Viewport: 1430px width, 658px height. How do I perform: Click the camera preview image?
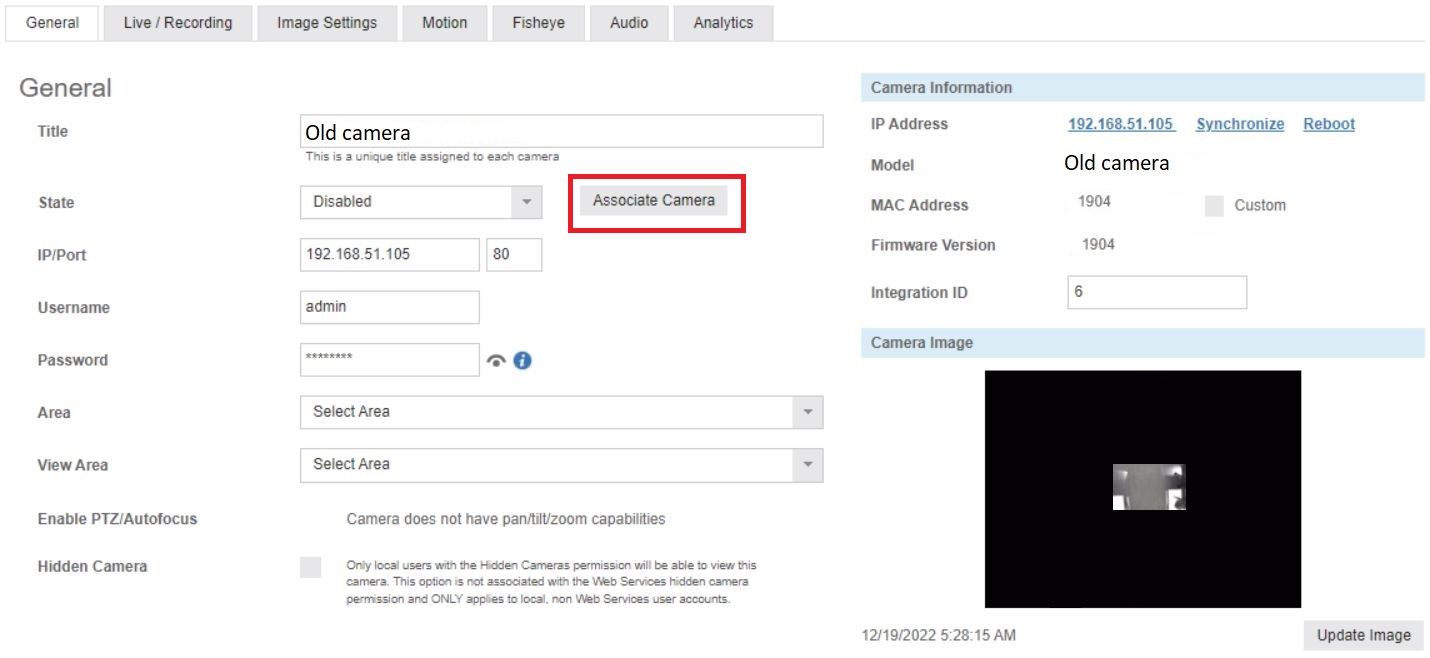[x=1142, y=488]
